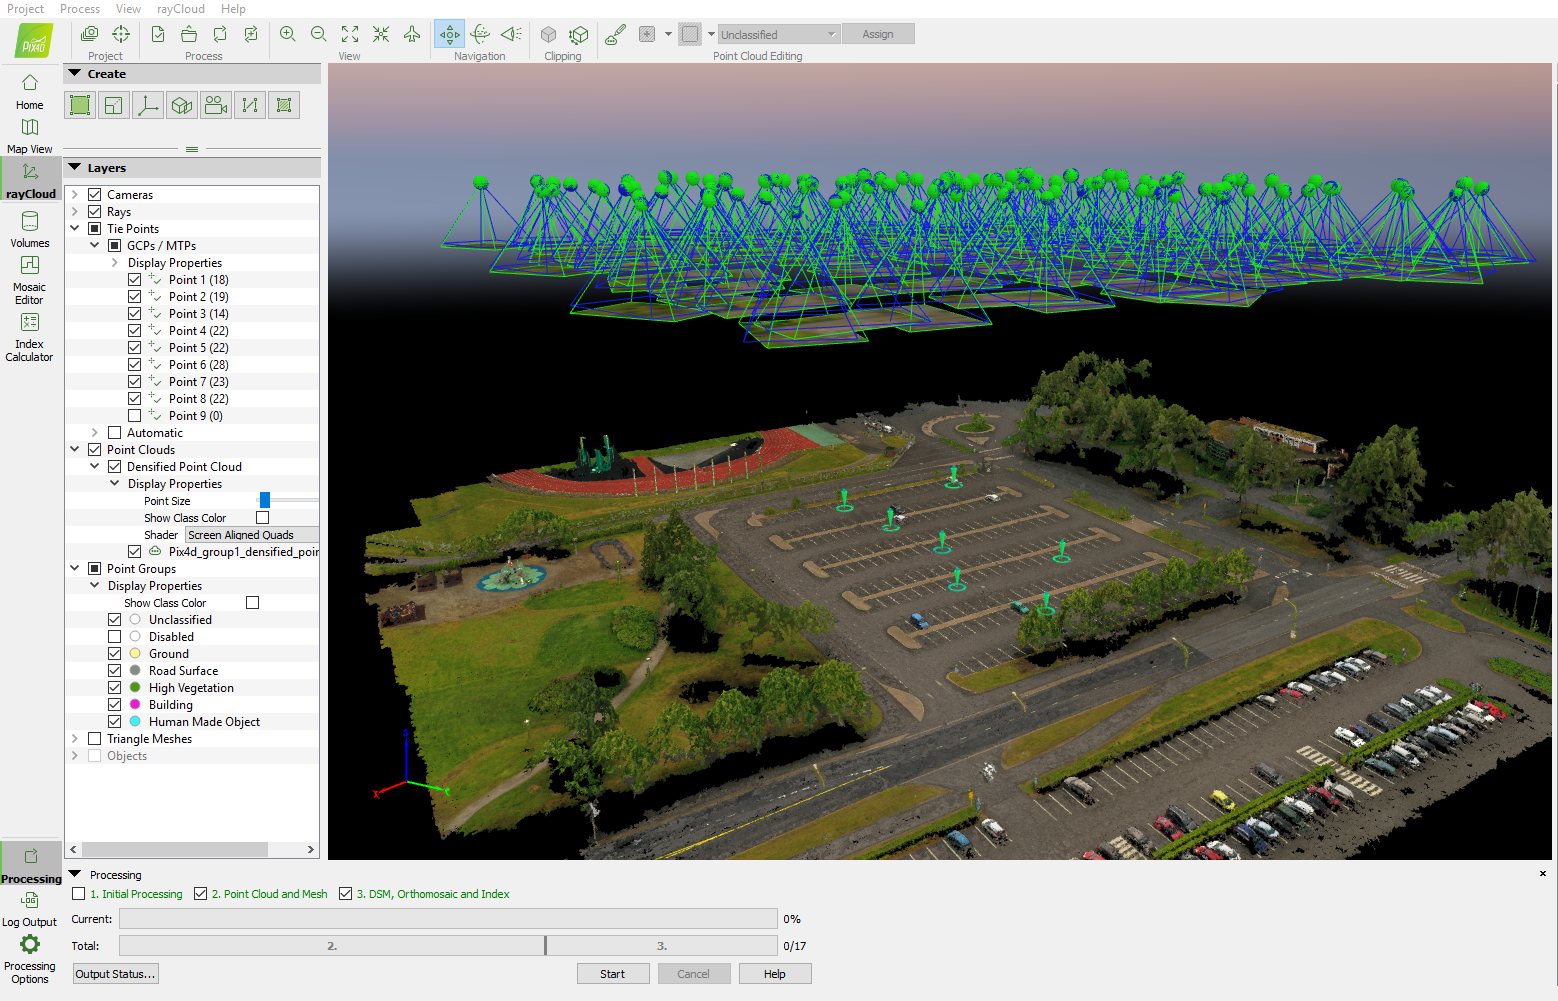Screen dimensions: 1558x1001
Task: Check the 1. Initial Processing checkbox
Action: click(79, 894)
